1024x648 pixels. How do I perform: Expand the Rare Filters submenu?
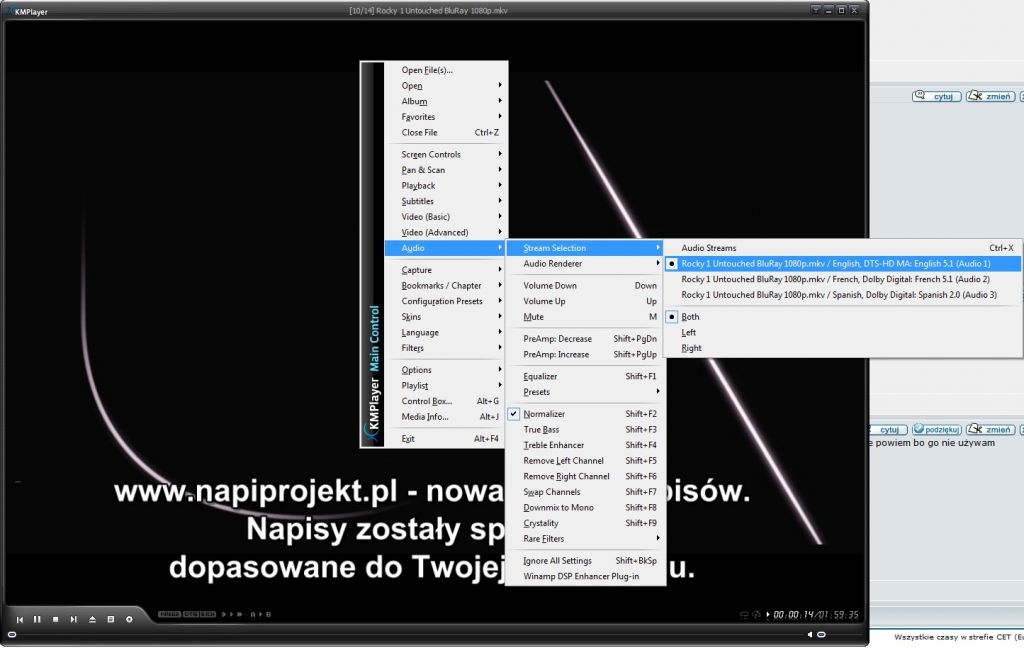click(585, 539)
